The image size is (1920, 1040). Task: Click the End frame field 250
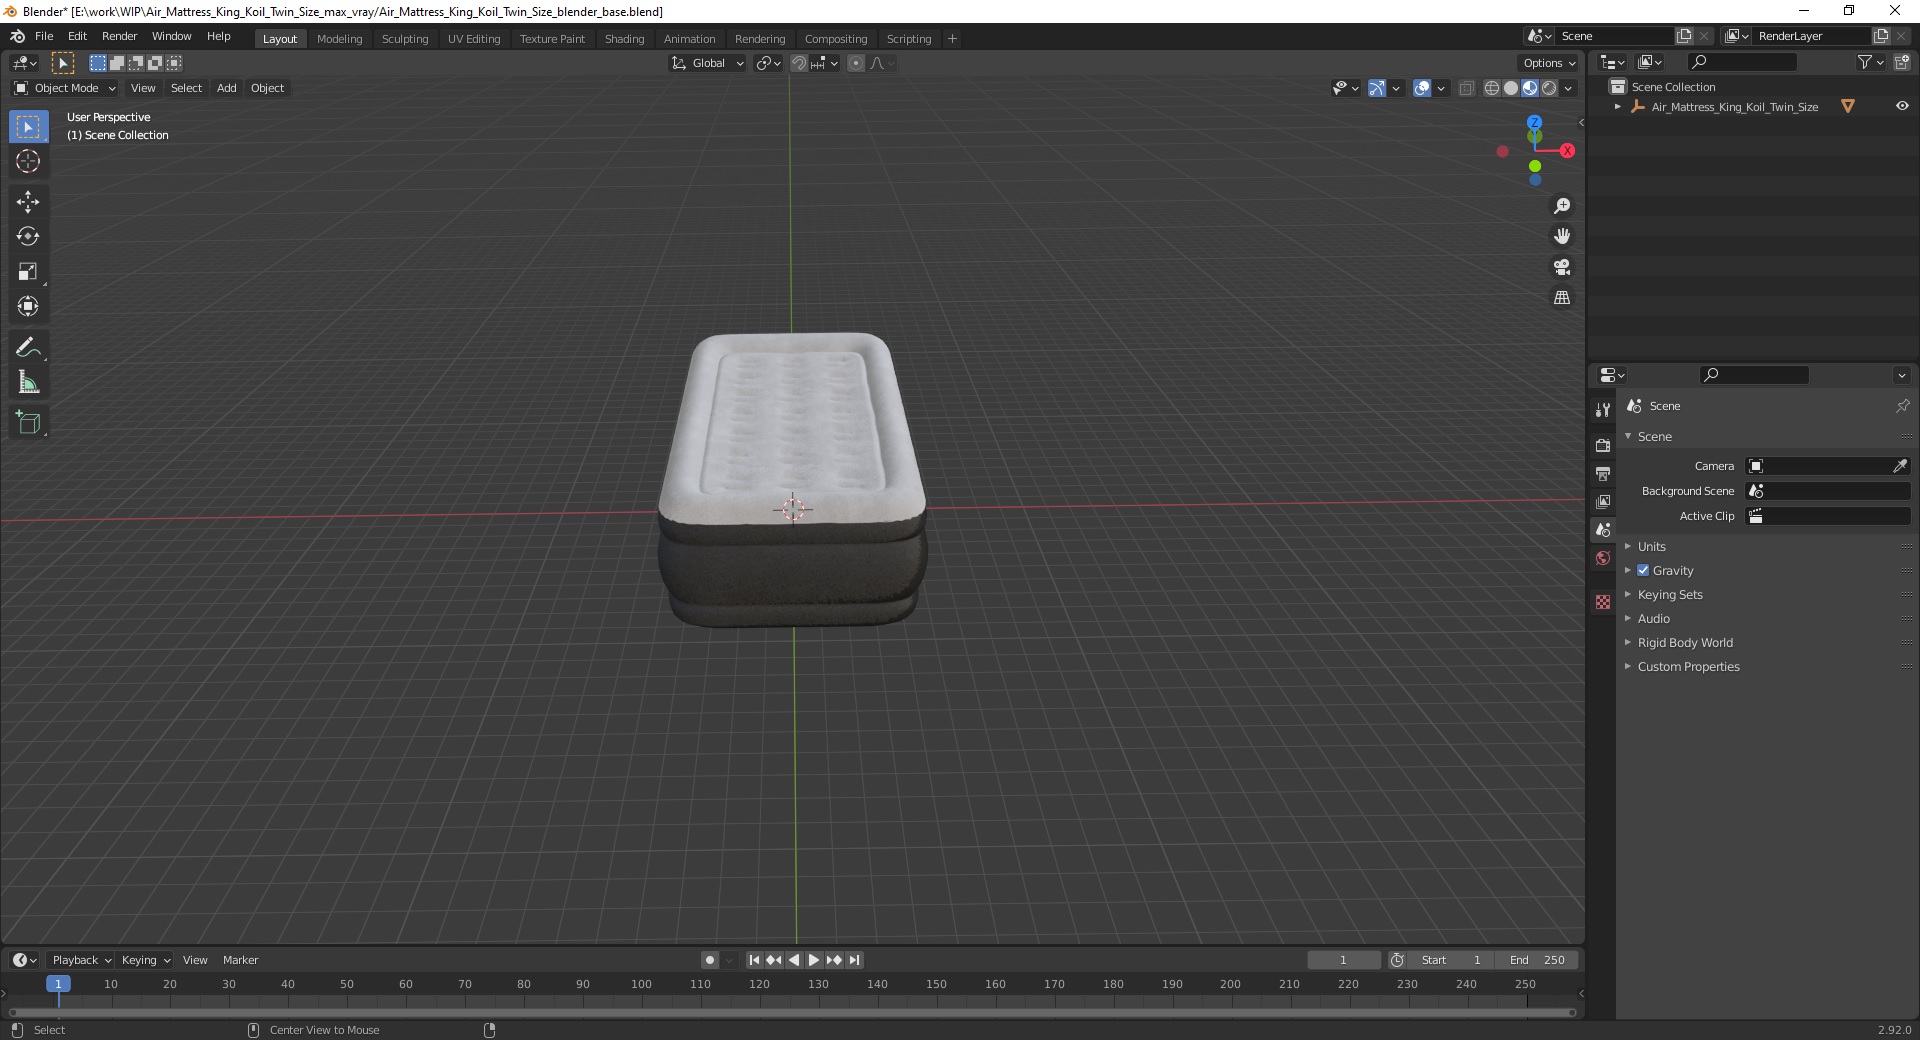pos(1537,960)
